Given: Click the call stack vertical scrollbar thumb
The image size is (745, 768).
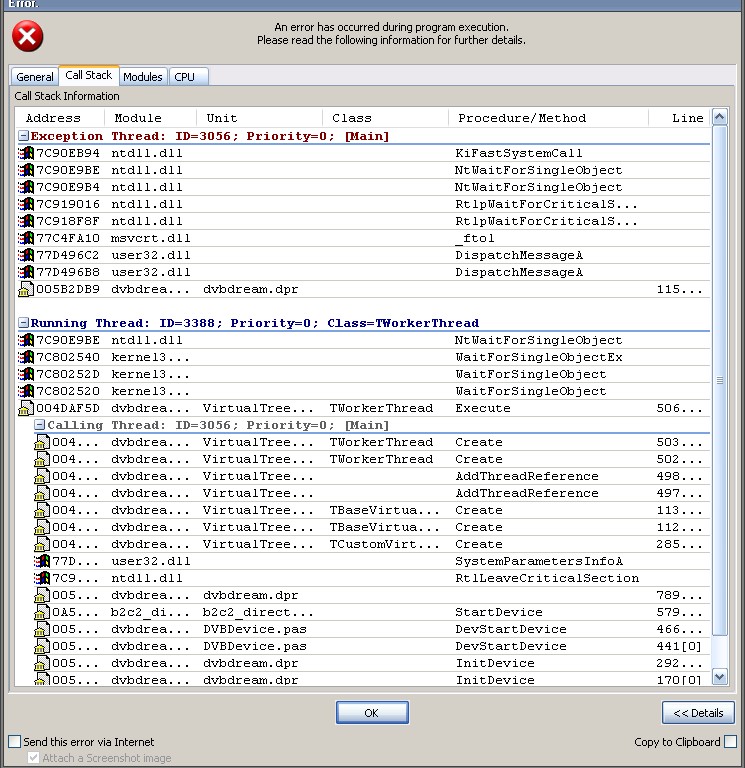Looking at the screenshot, I should coord(720,381).
